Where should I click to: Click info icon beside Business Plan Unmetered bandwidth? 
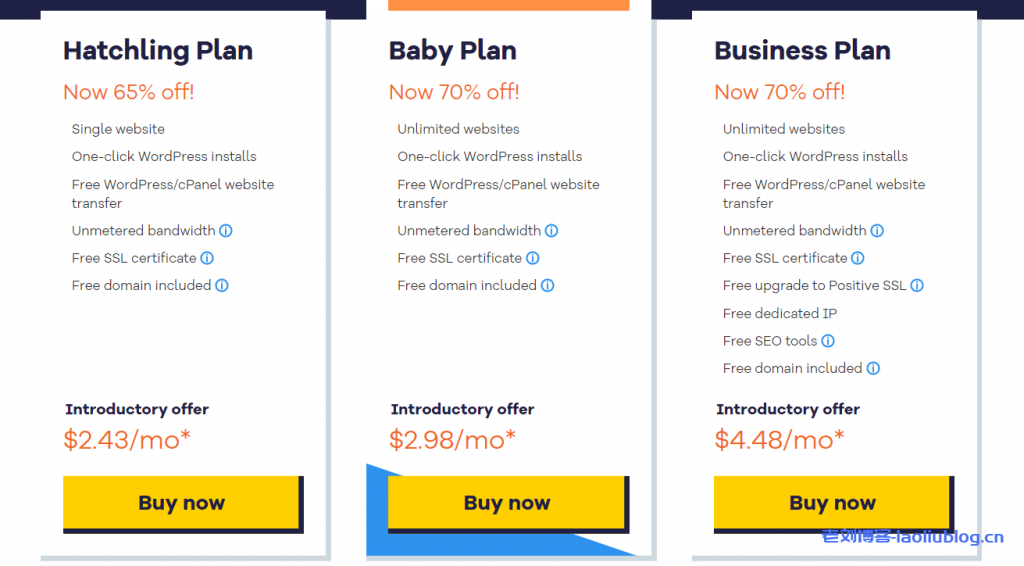pos(877,230)
